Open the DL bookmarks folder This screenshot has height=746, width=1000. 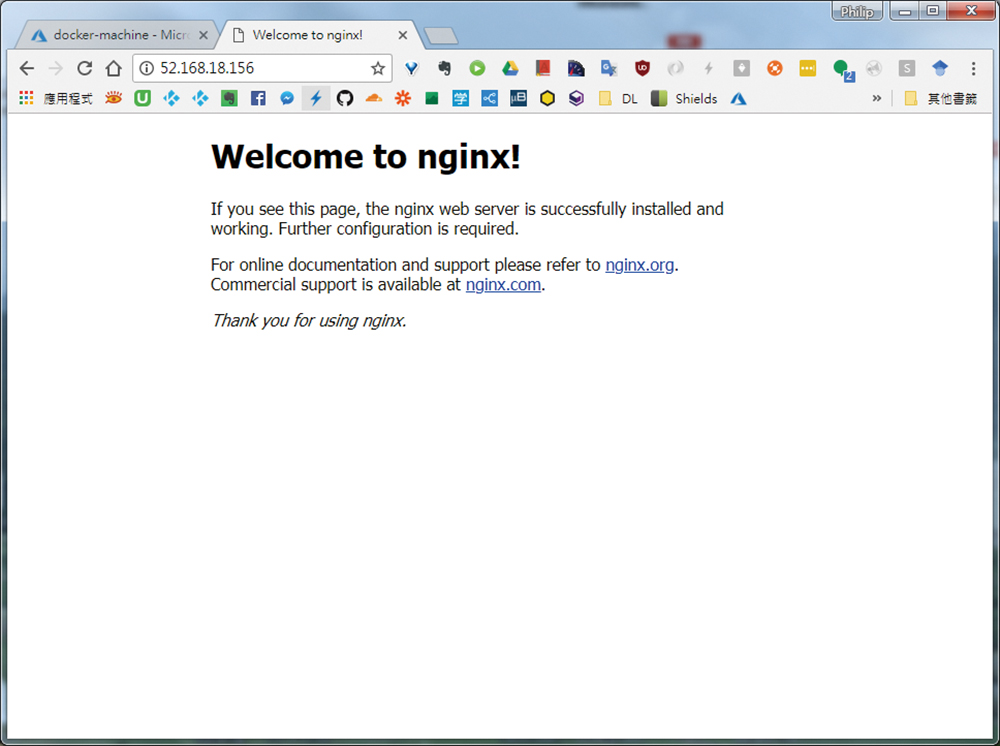pyautogui.click(x=619, y=99)
